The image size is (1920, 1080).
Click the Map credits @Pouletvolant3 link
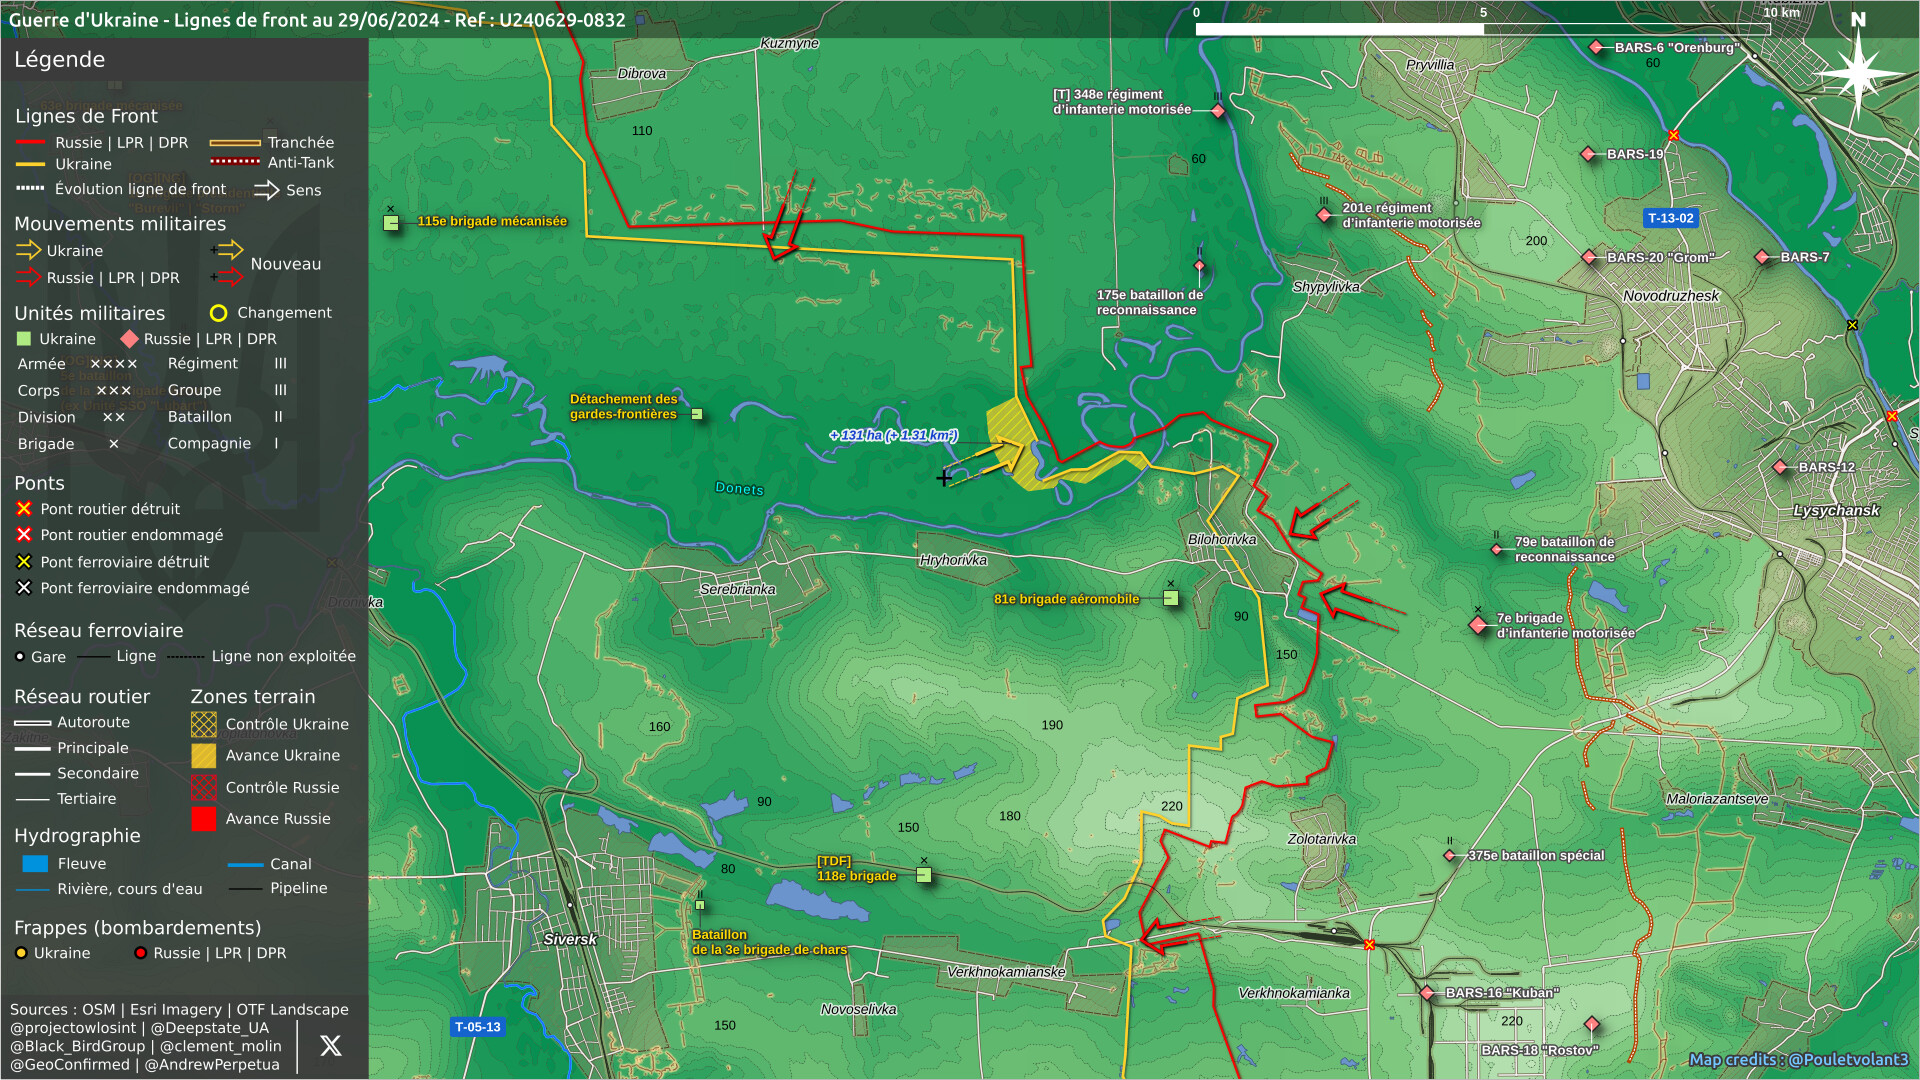click(x=1798, y=1060)
